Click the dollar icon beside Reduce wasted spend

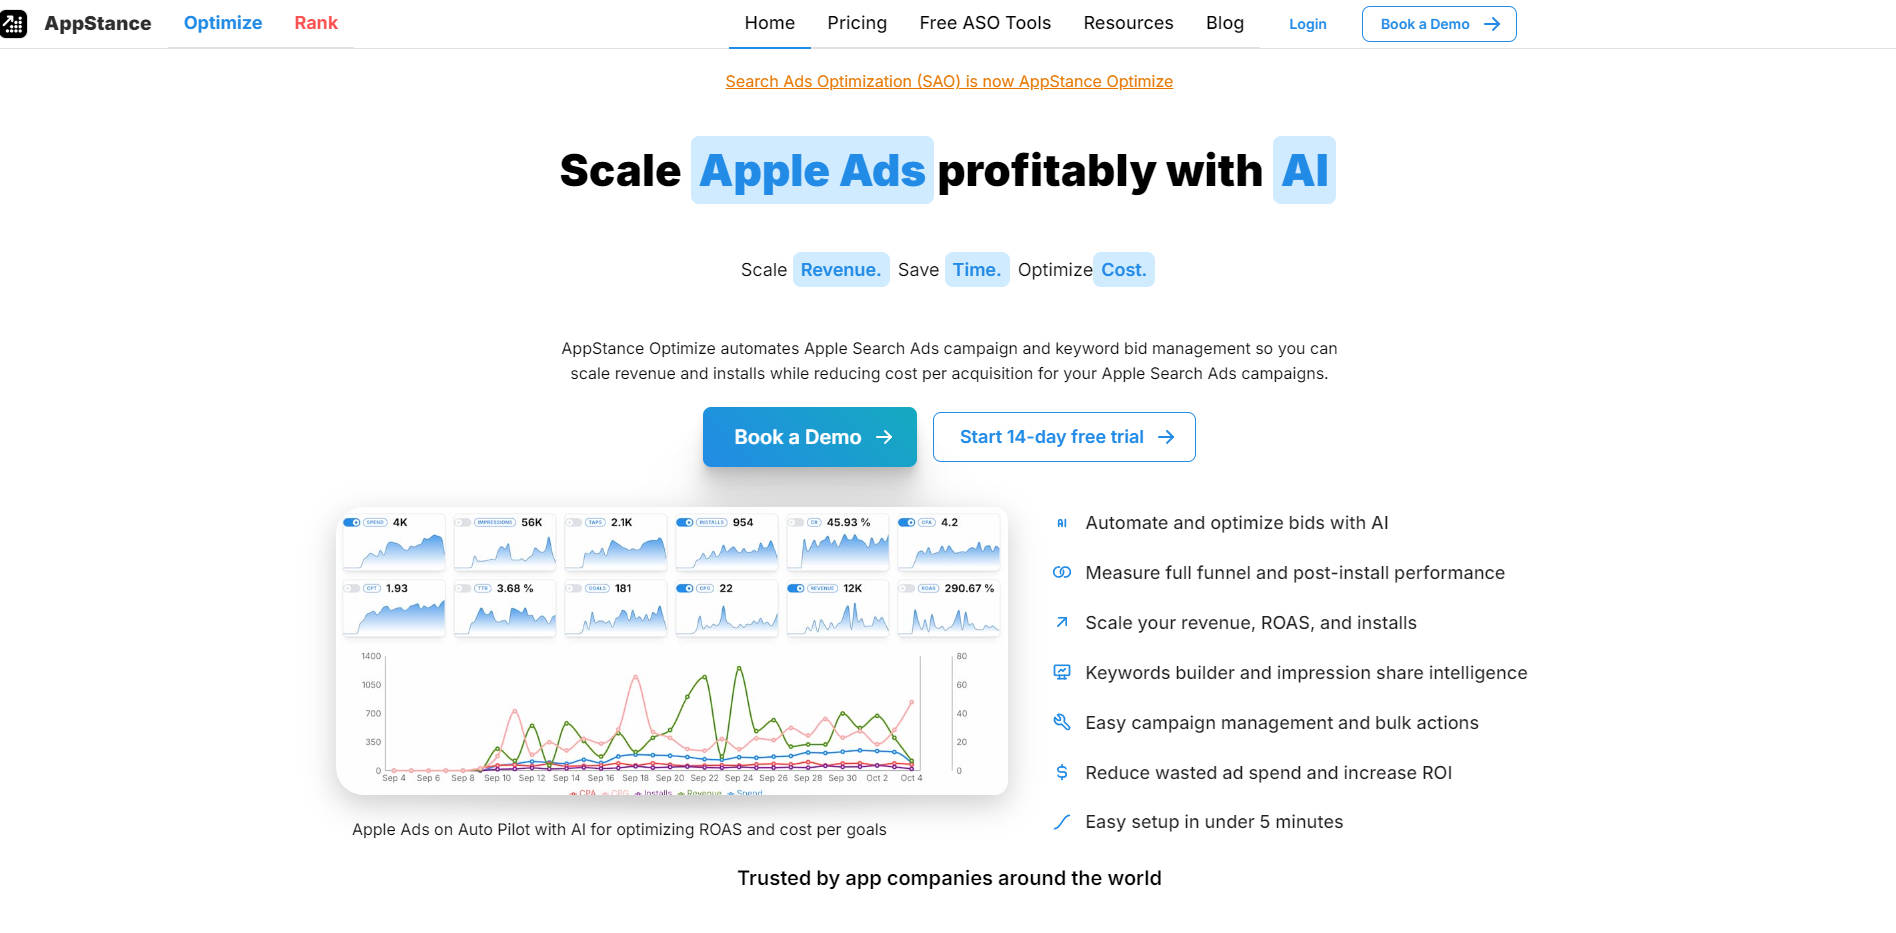[1062, 773]
